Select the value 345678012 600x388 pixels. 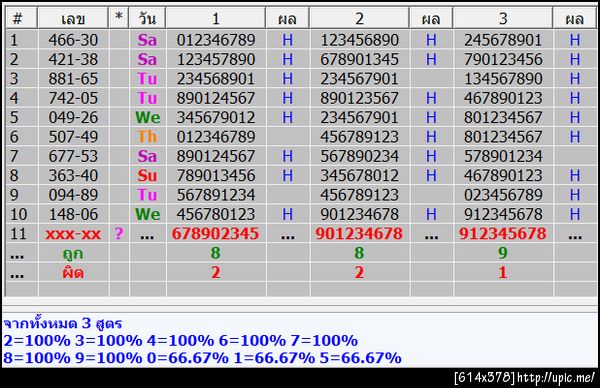point(359,176)
